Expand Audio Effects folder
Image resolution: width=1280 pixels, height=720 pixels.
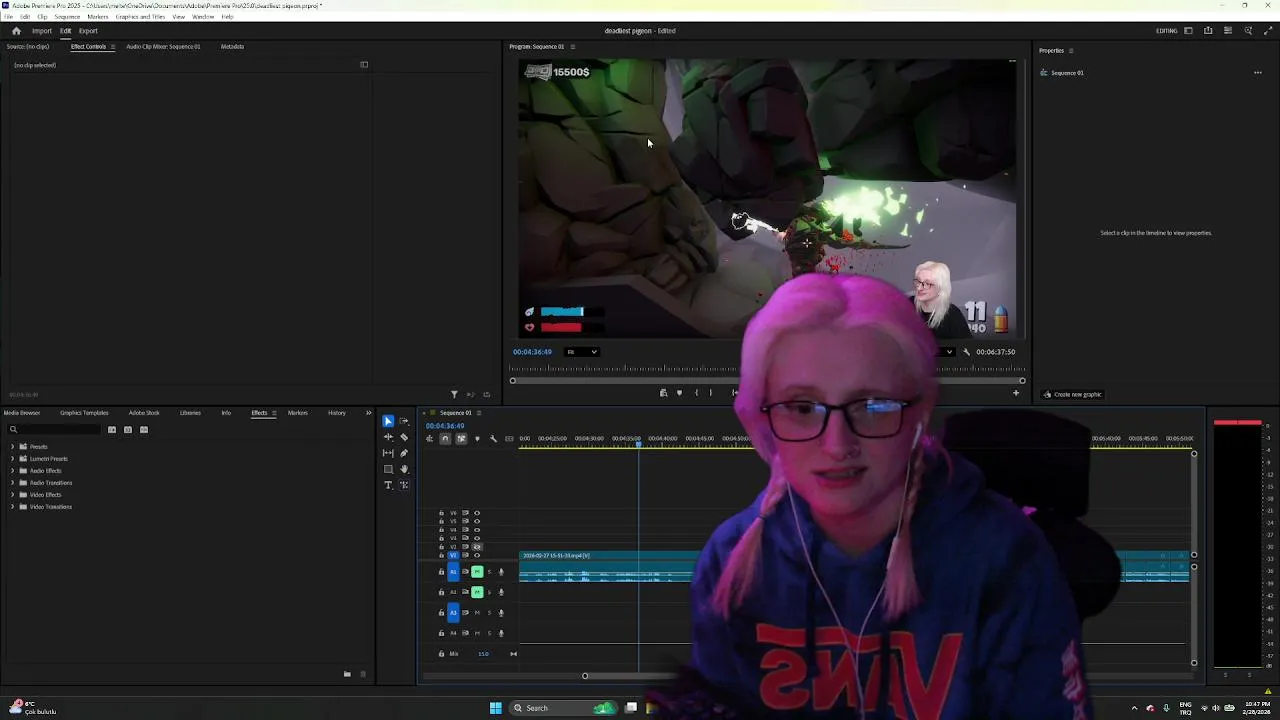click(x=12, y=471)
